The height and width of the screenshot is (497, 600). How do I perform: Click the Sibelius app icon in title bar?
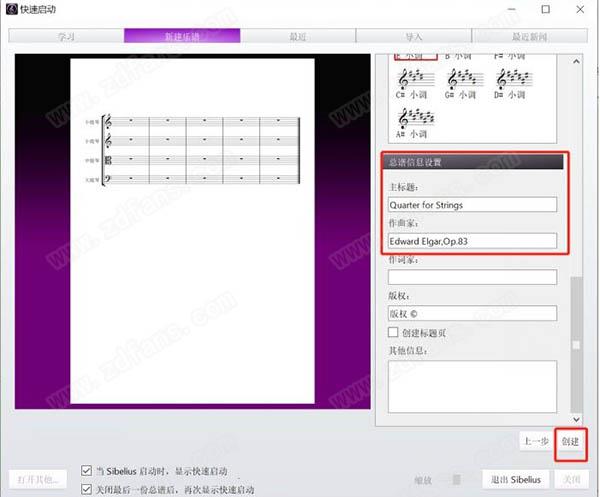(x=12, y=9)
